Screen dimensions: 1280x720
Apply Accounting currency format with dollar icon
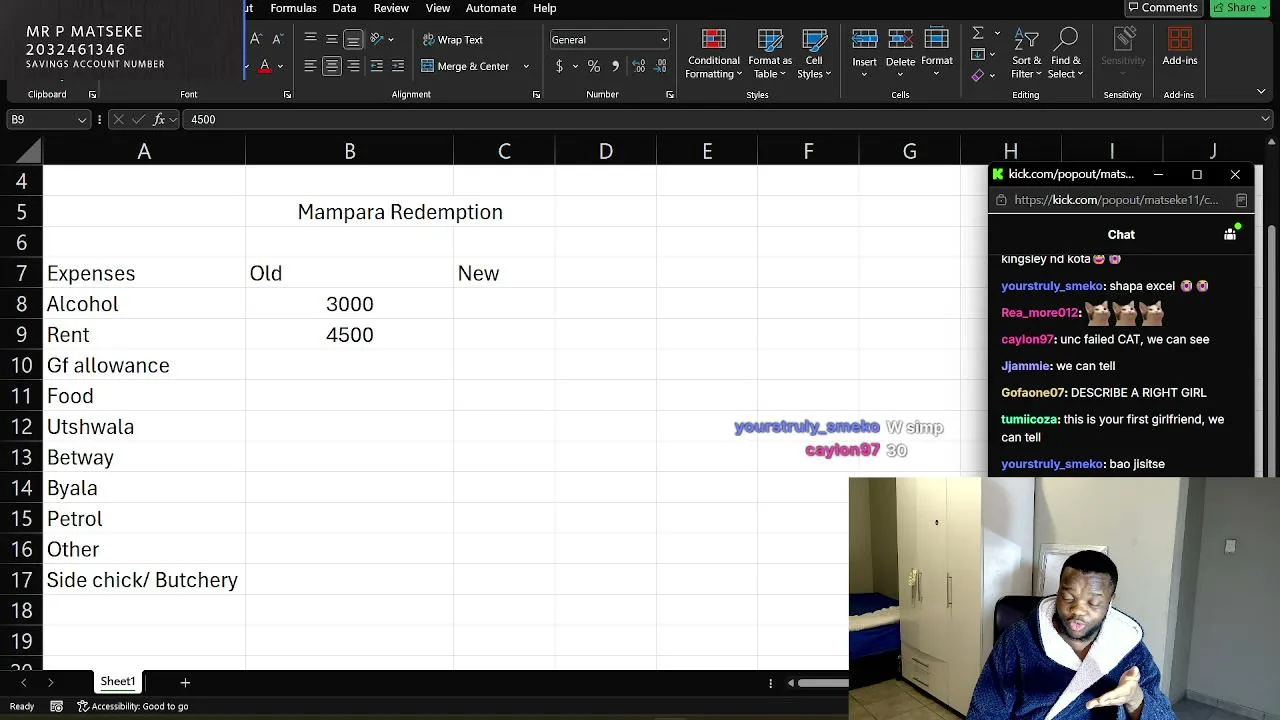coord(559,66)
